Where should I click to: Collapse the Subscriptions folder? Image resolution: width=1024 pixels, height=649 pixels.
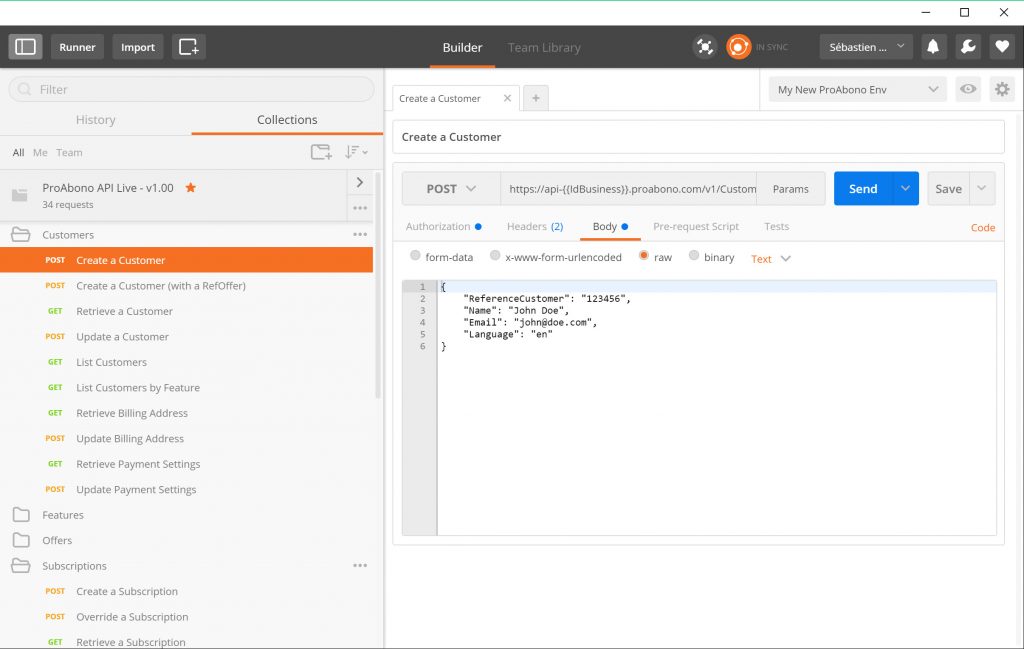pos(21,565)
